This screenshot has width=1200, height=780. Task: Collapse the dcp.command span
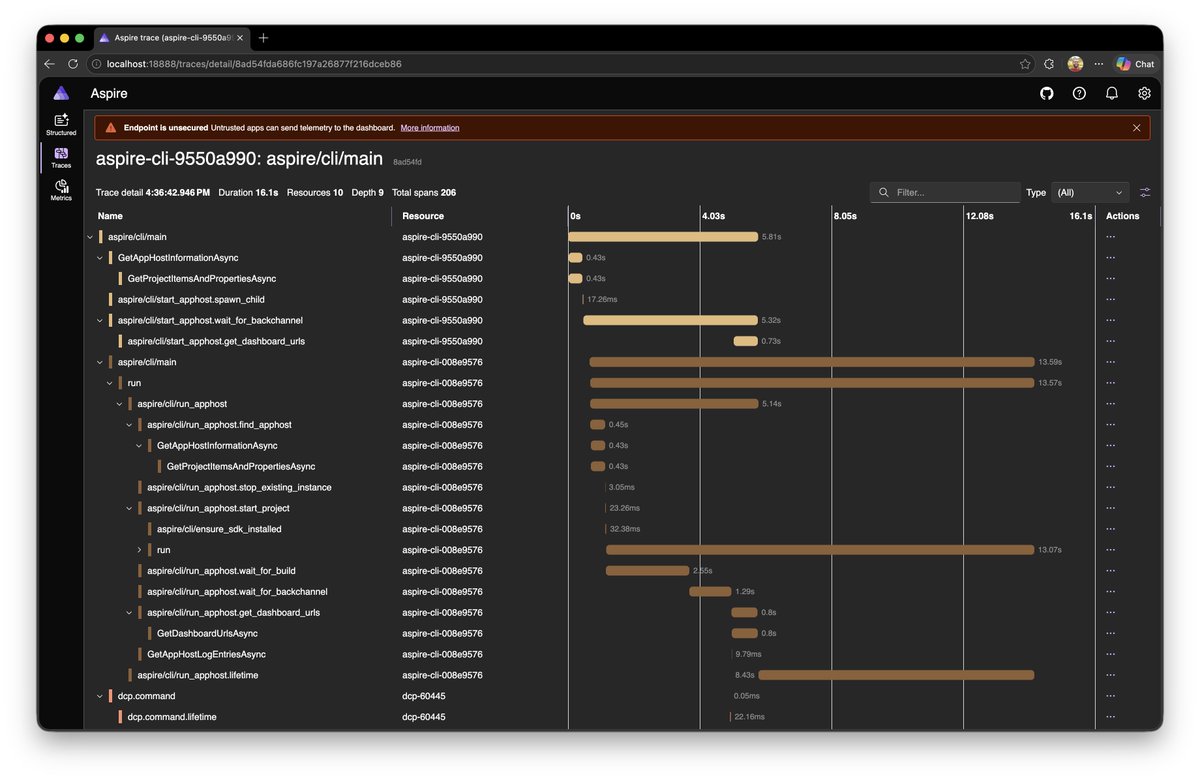100,696
